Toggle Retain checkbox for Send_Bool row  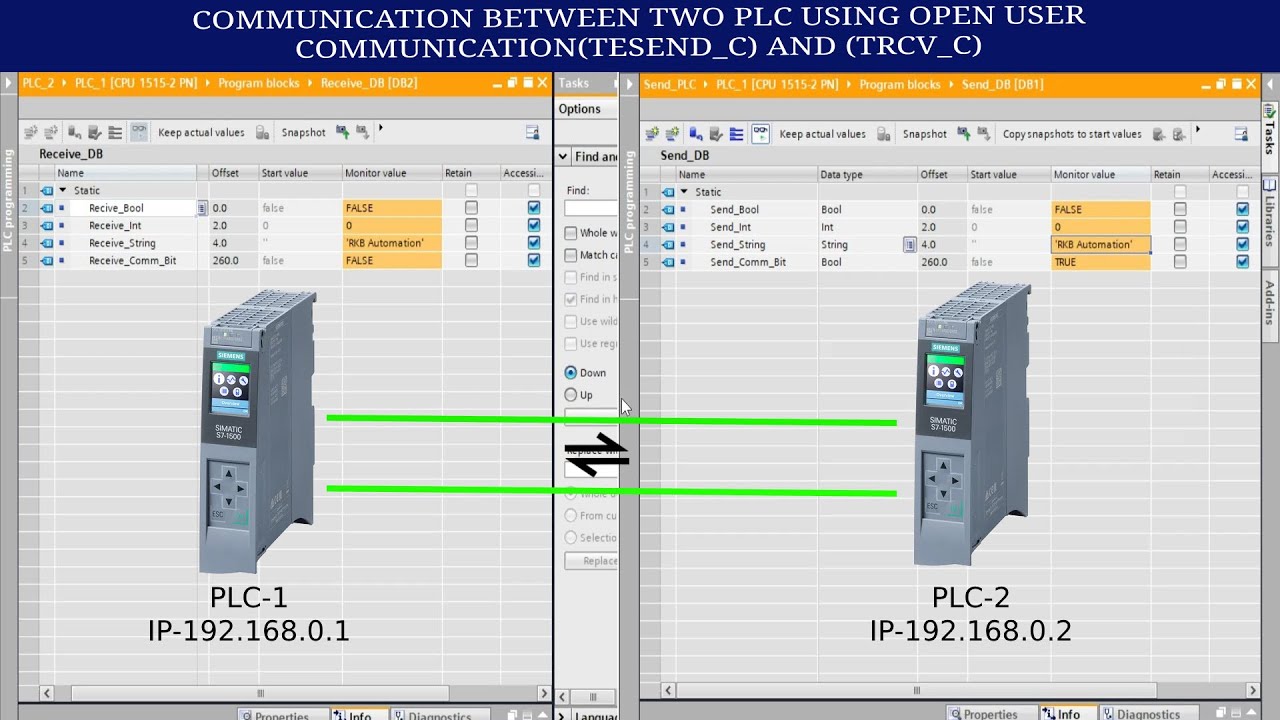[1180, 210]
